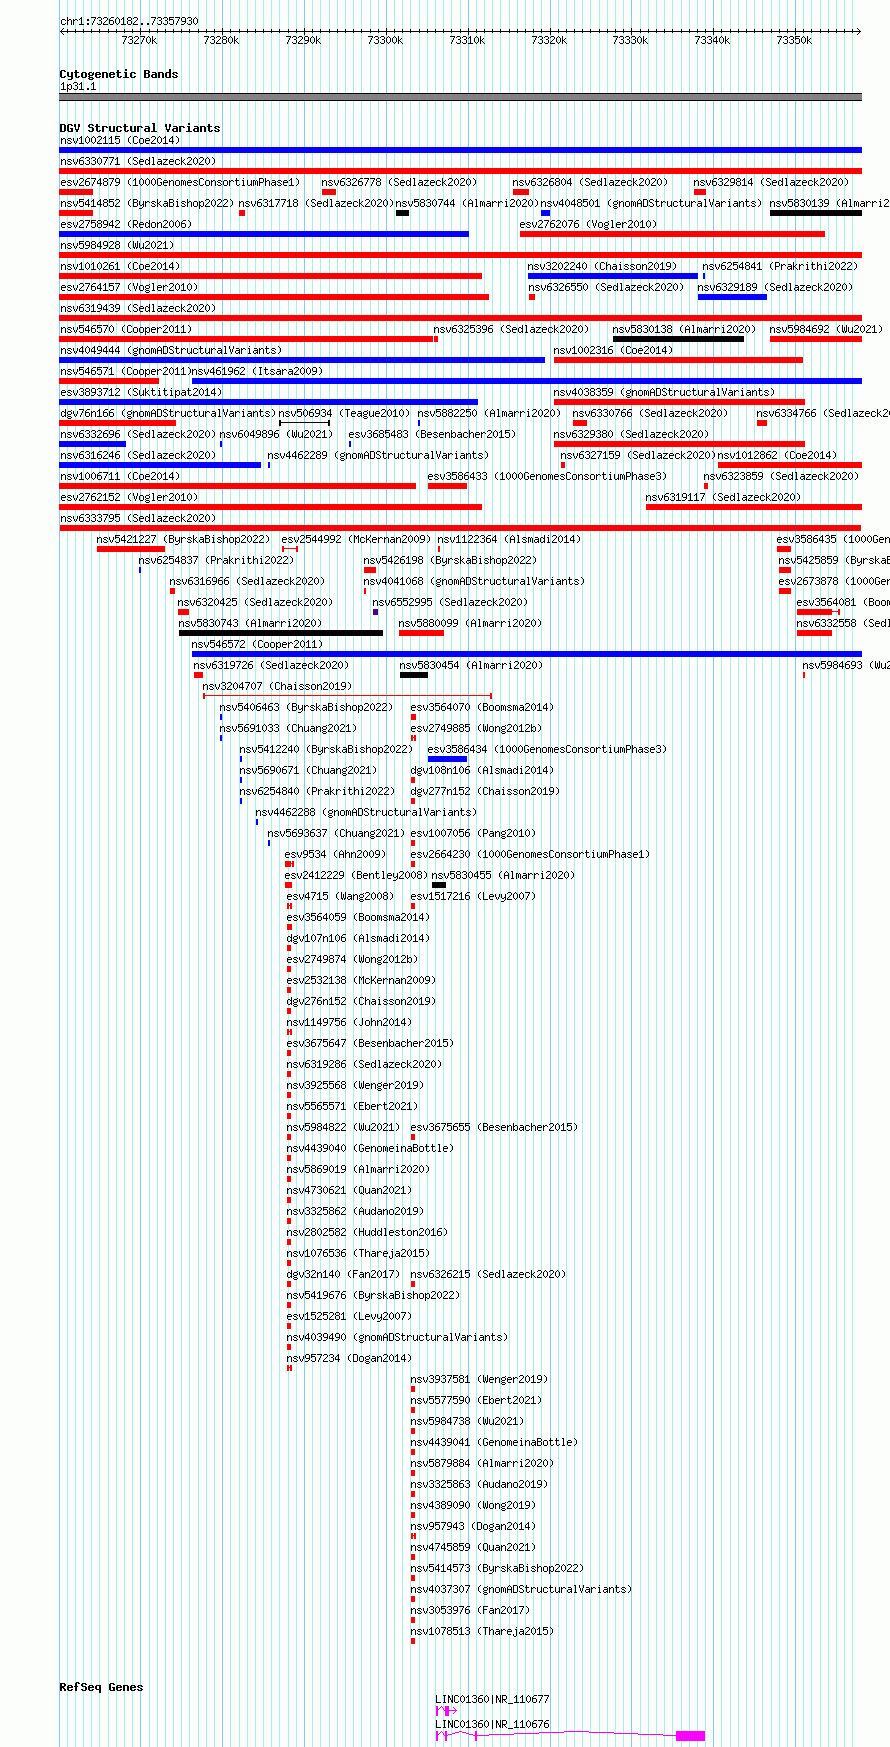Click nsv5984928 (Wu2021) label
This screenshot has width=890, height=1747.
click(117, 245)
